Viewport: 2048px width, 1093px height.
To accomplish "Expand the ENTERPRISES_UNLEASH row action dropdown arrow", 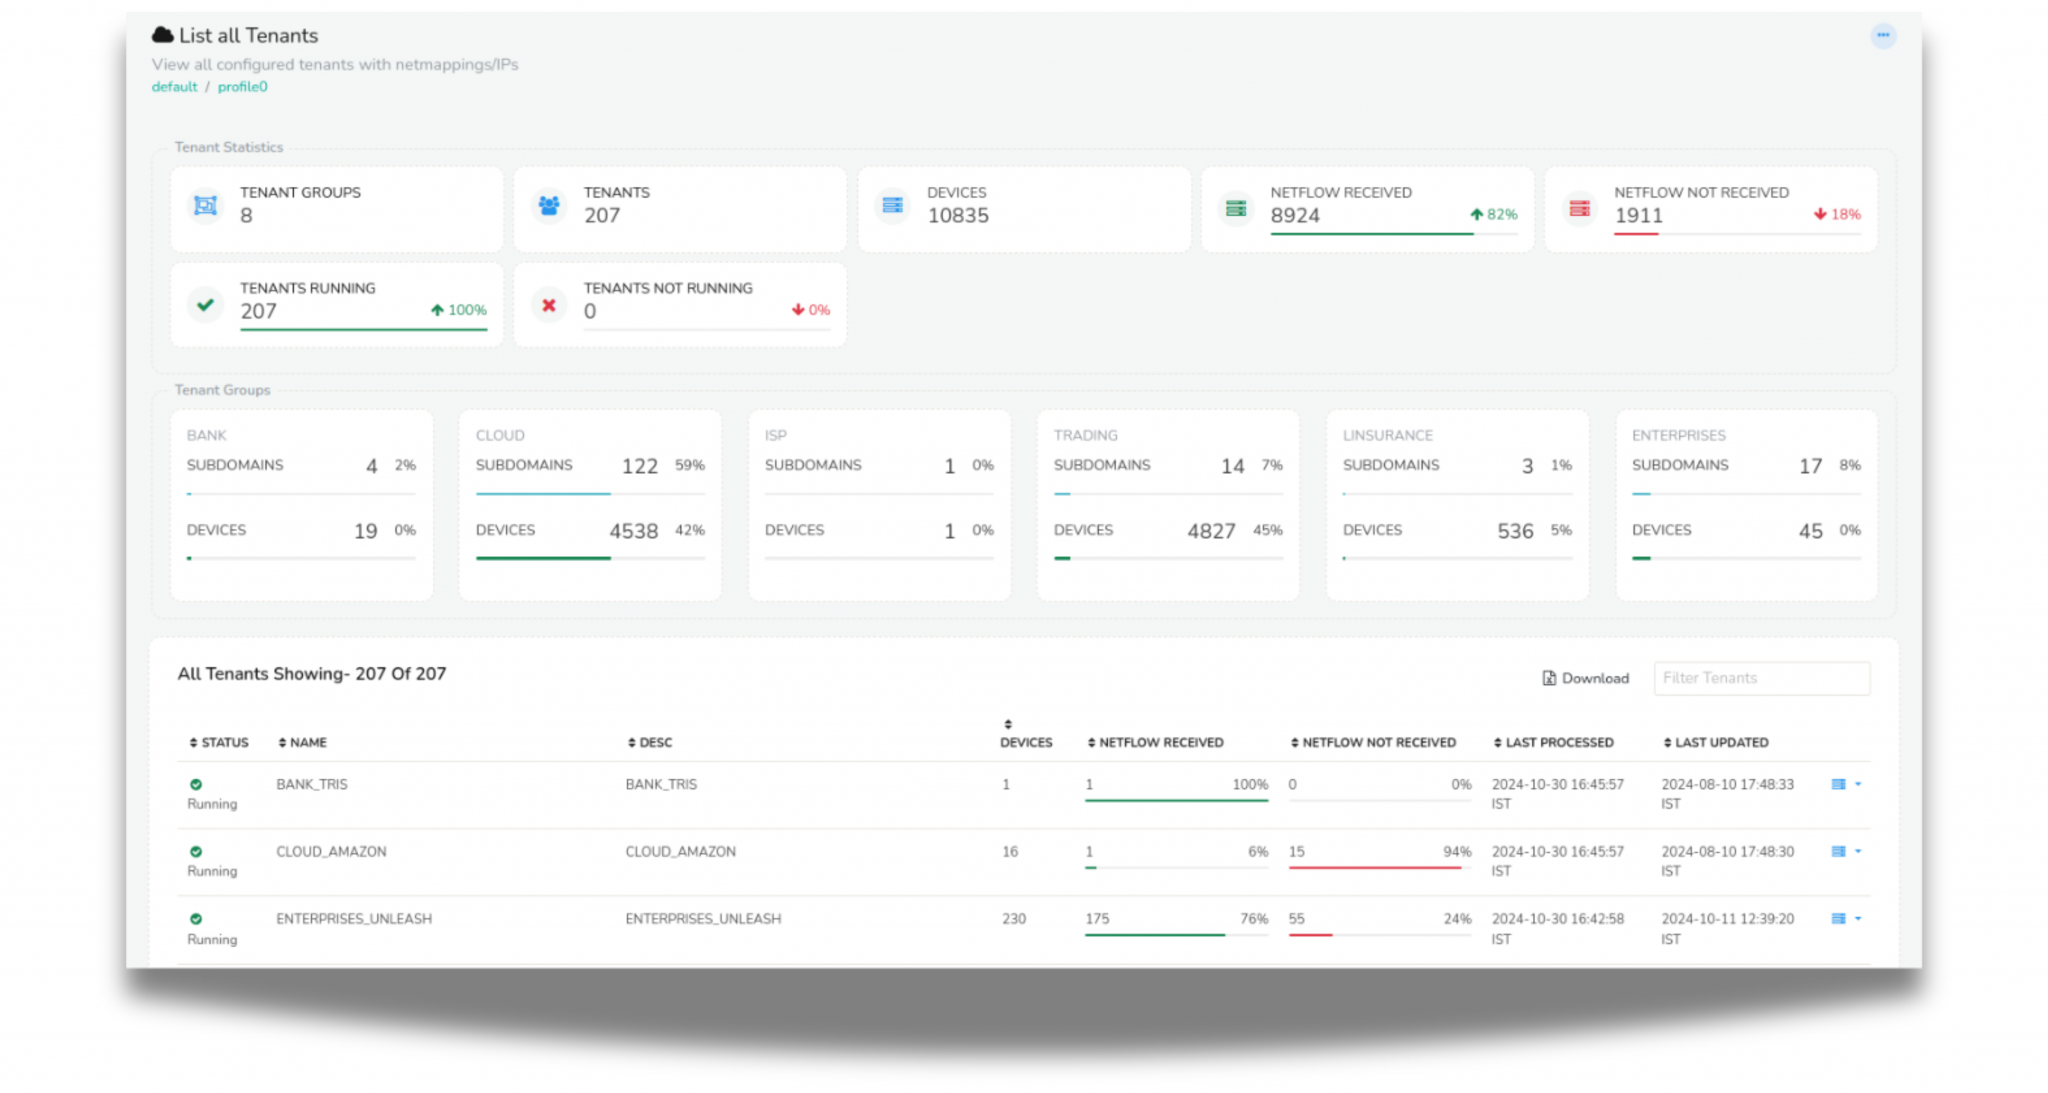I will point(1858,919).
